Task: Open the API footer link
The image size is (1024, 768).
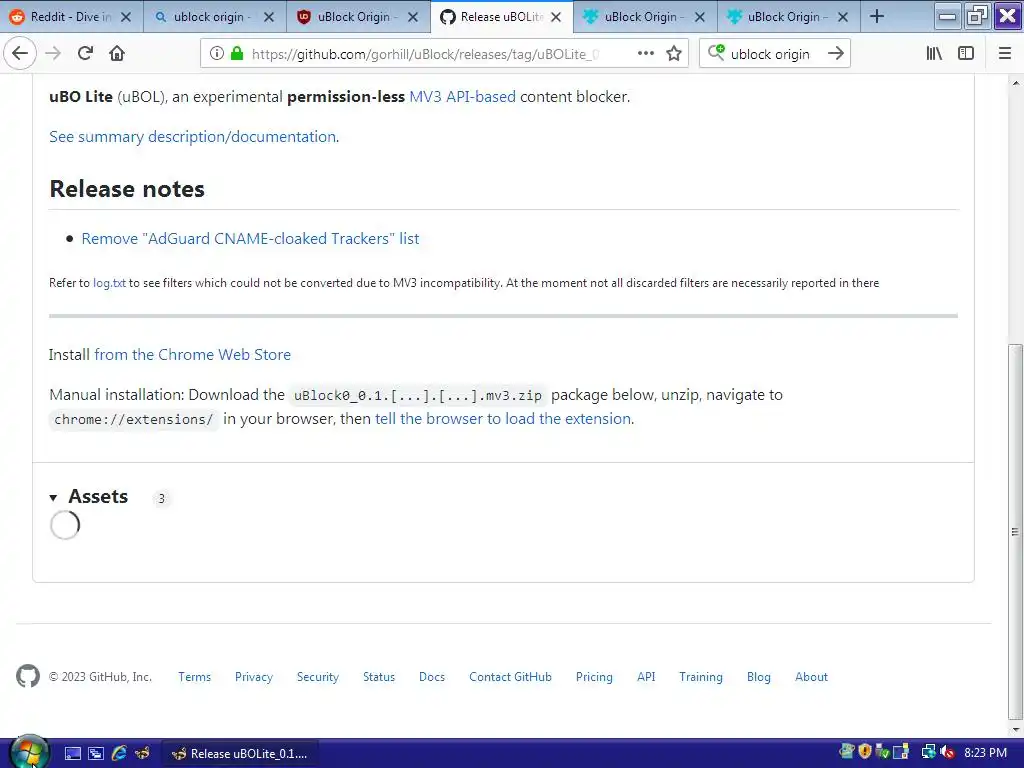Action: click(x=646, y=677)
